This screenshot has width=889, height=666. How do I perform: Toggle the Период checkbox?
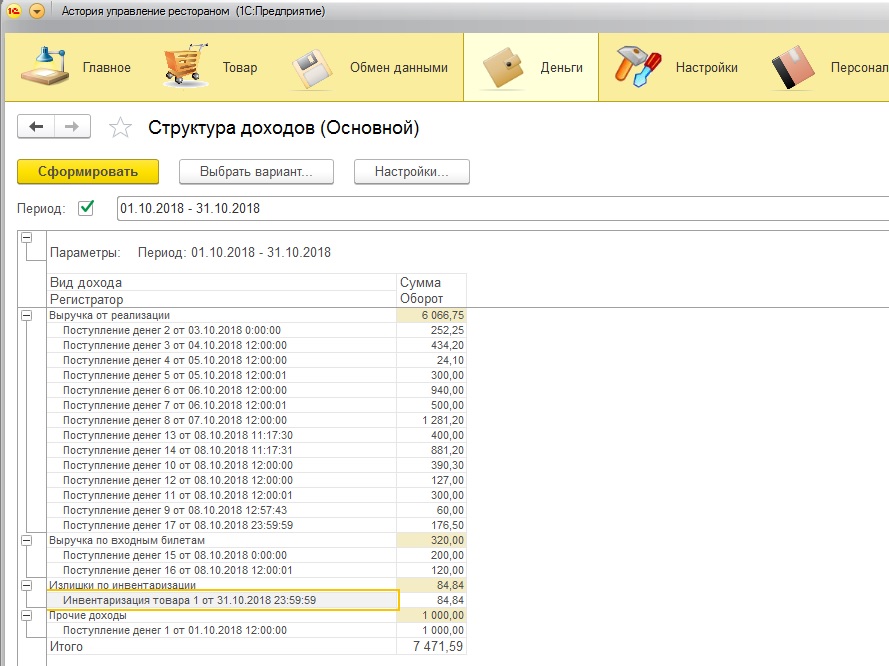tap(86, 208)
